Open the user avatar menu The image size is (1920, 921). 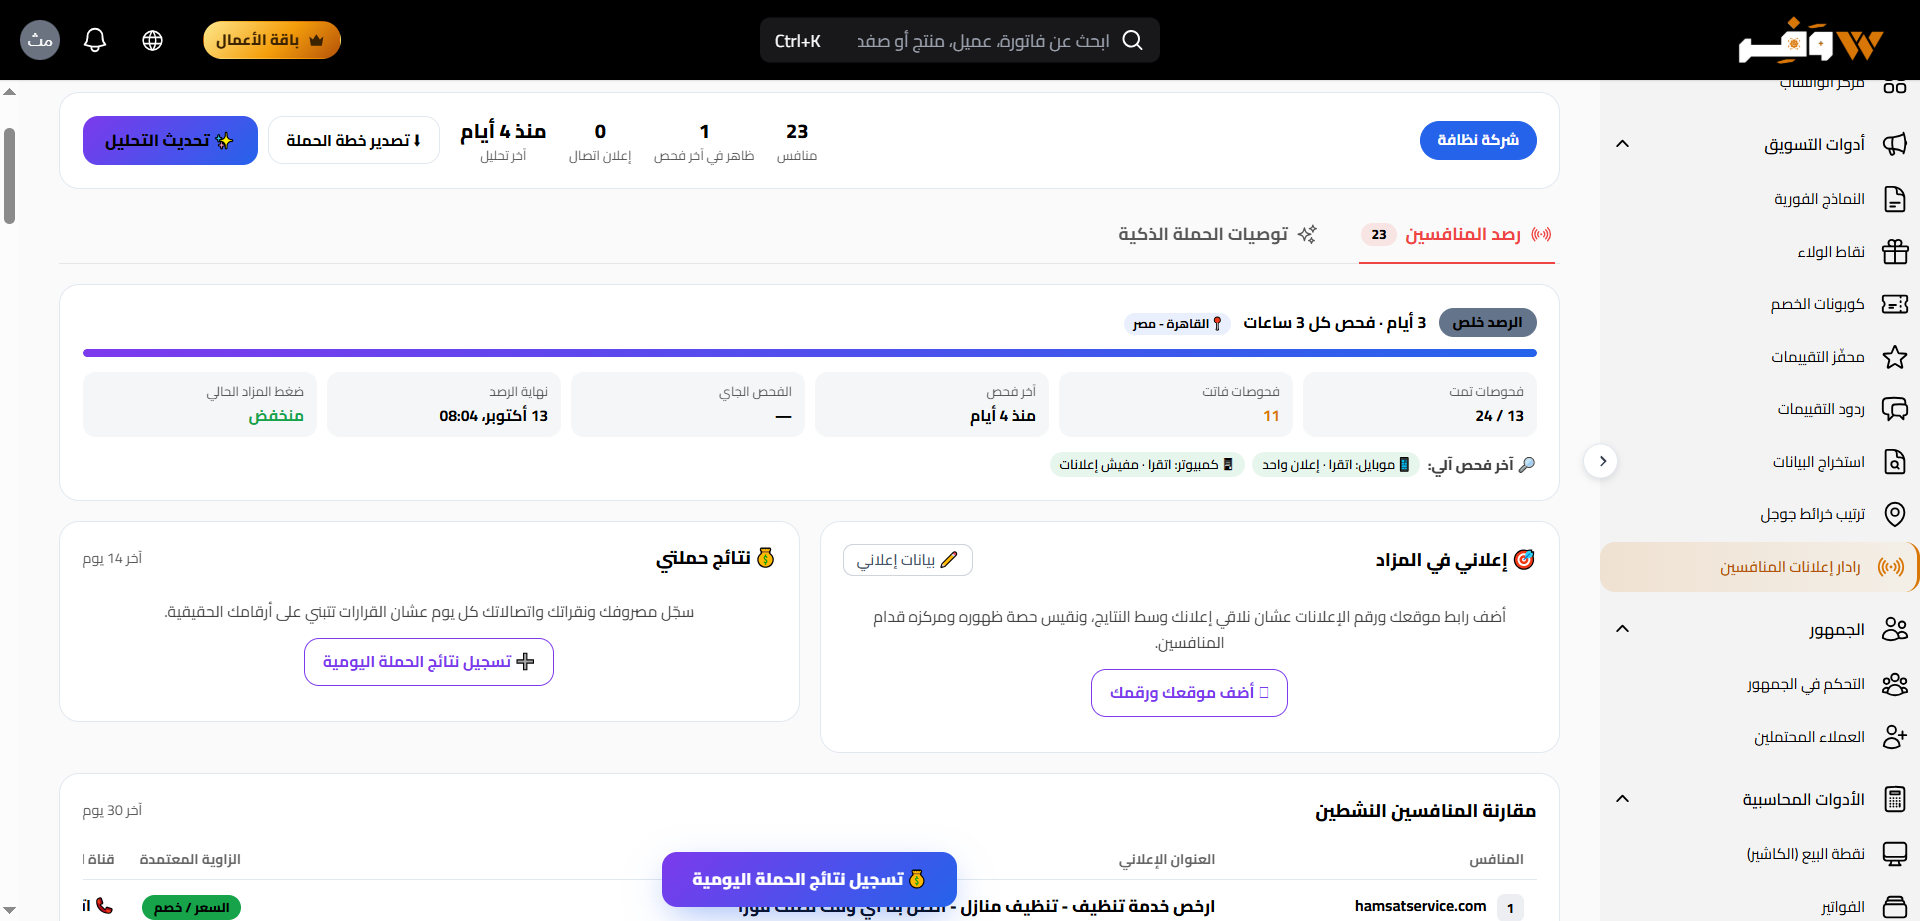[x=40, y=40]
